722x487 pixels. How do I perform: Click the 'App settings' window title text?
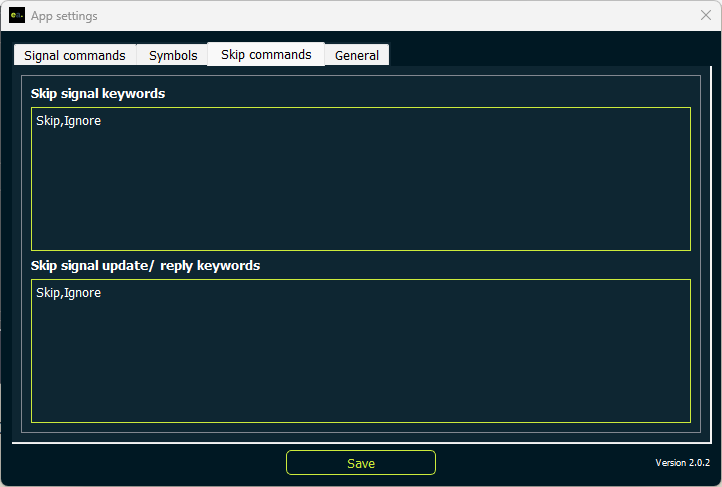point(64,16)
